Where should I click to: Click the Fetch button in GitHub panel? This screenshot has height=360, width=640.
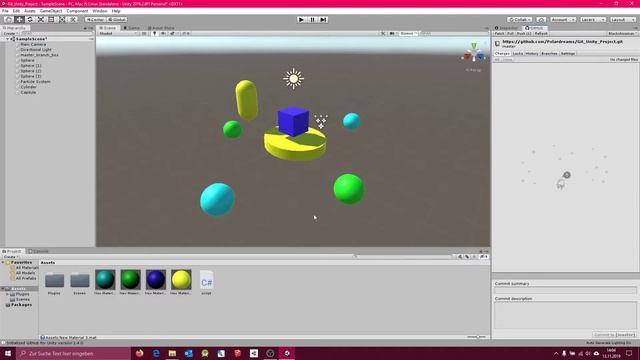(x=500, y=33)
